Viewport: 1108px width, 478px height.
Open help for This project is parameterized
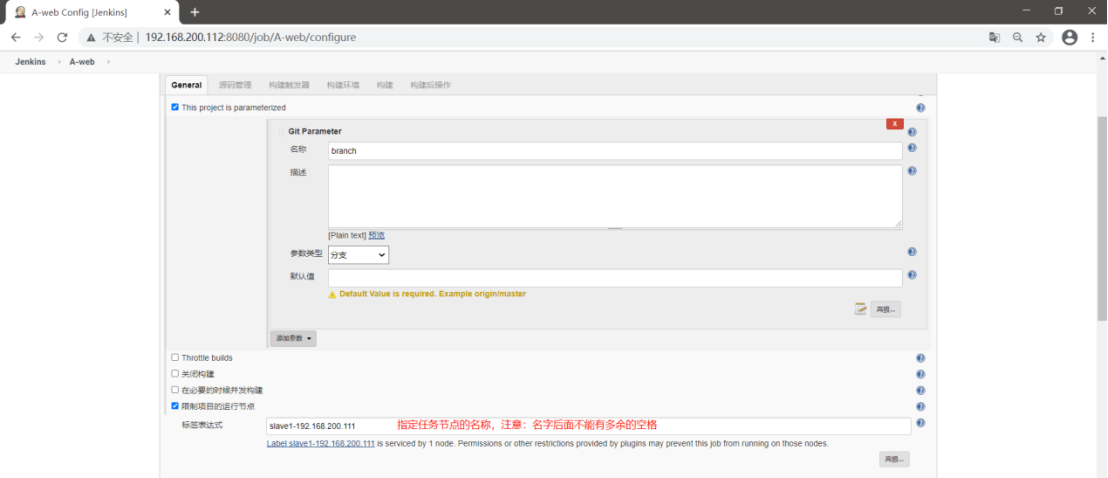(x=921, y=108)
